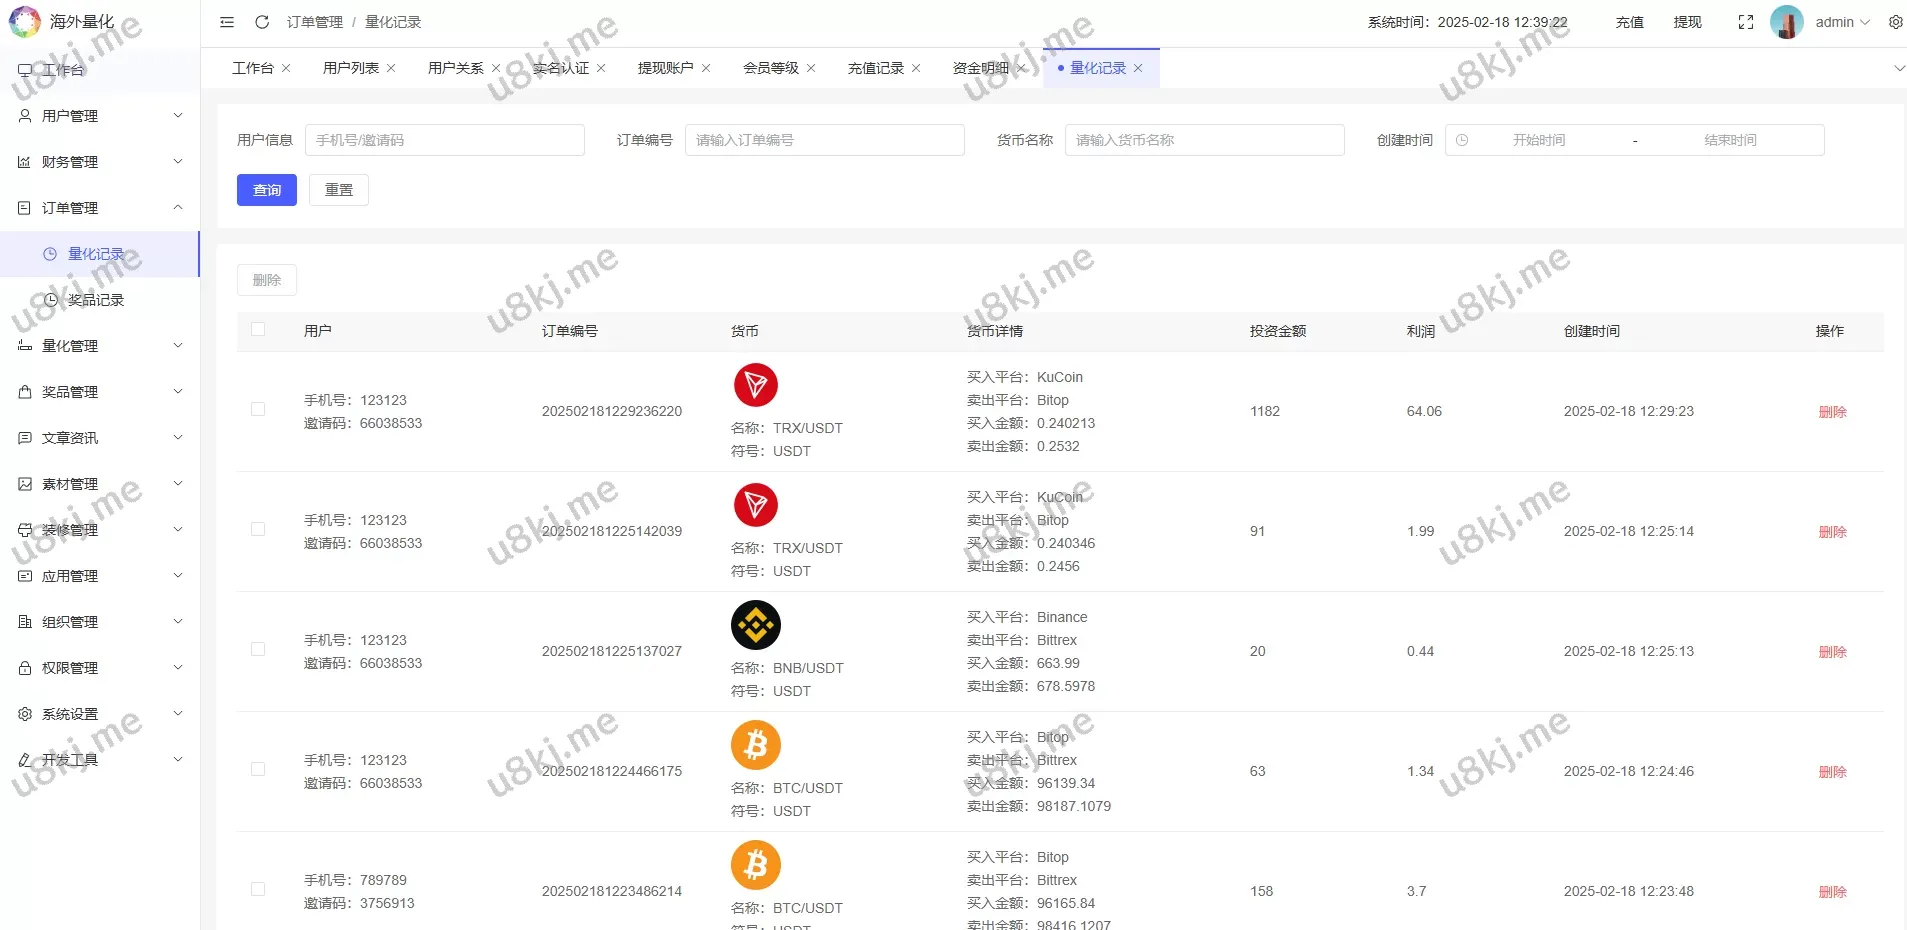Enter fullscreen mode via the expand icon
This screenshot has height=930, width=1907.
pos(1746,22)
